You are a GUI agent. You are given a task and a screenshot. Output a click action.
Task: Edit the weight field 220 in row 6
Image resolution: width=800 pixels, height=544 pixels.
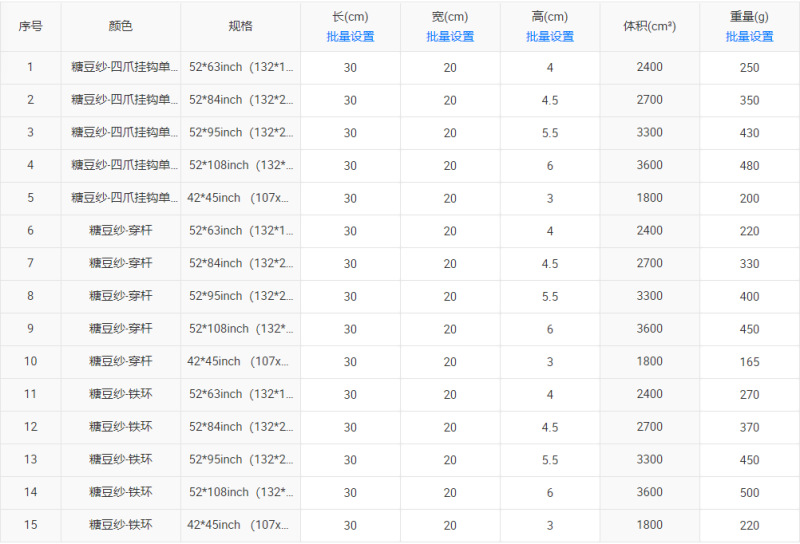749,231
